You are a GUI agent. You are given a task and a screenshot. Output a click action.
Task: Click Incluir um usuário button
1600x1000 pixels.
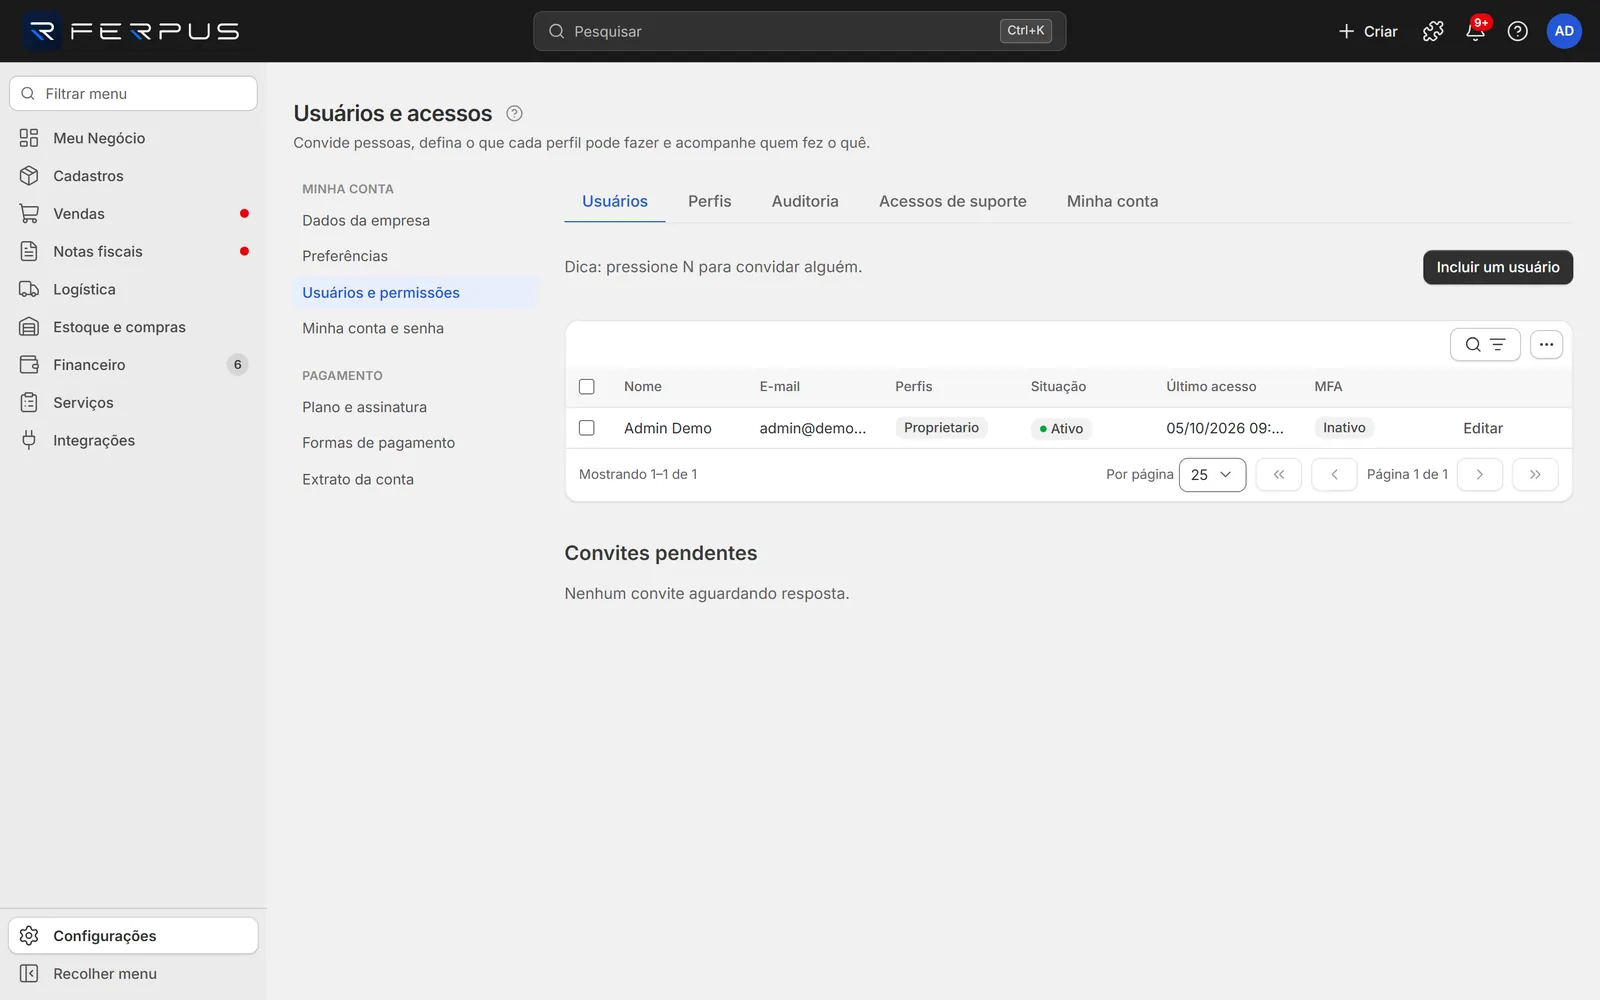point(1497,267)
